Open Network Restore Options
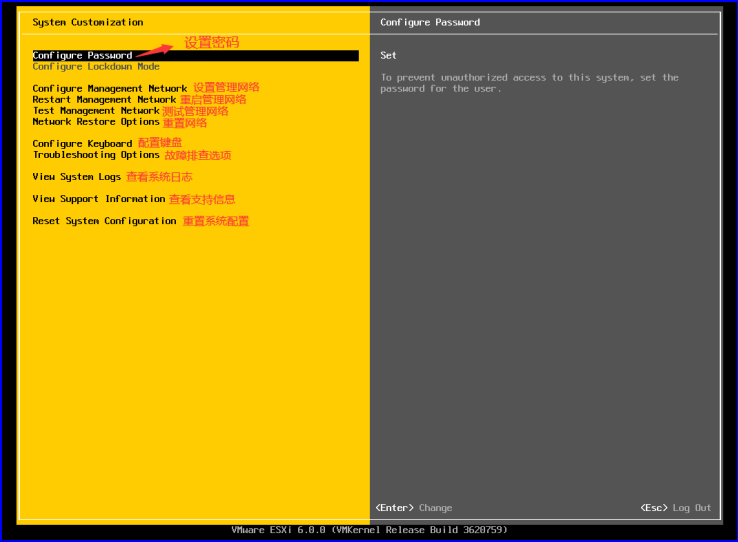 [x=96, y=122]
